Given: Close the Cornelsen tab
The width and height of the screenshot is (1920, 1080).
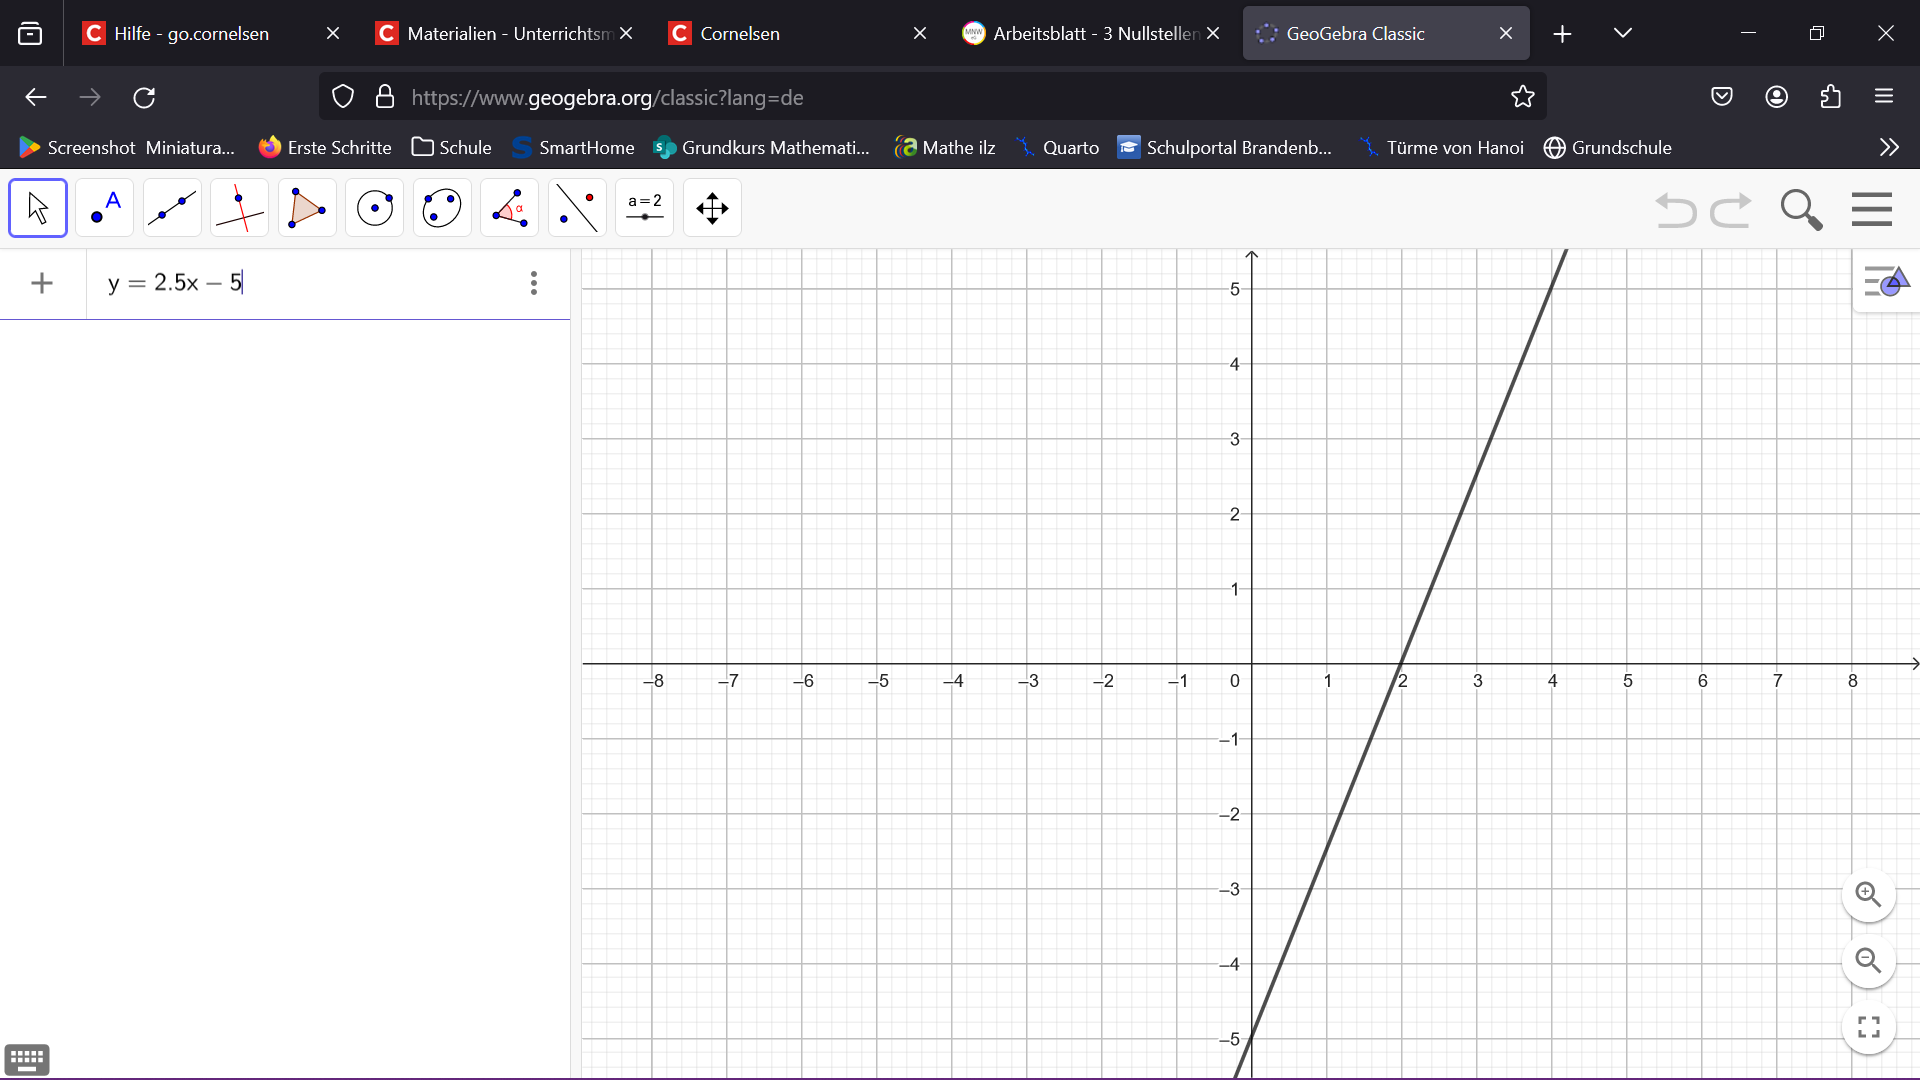Looking at the screenshot, I should (x=920, y=33).
